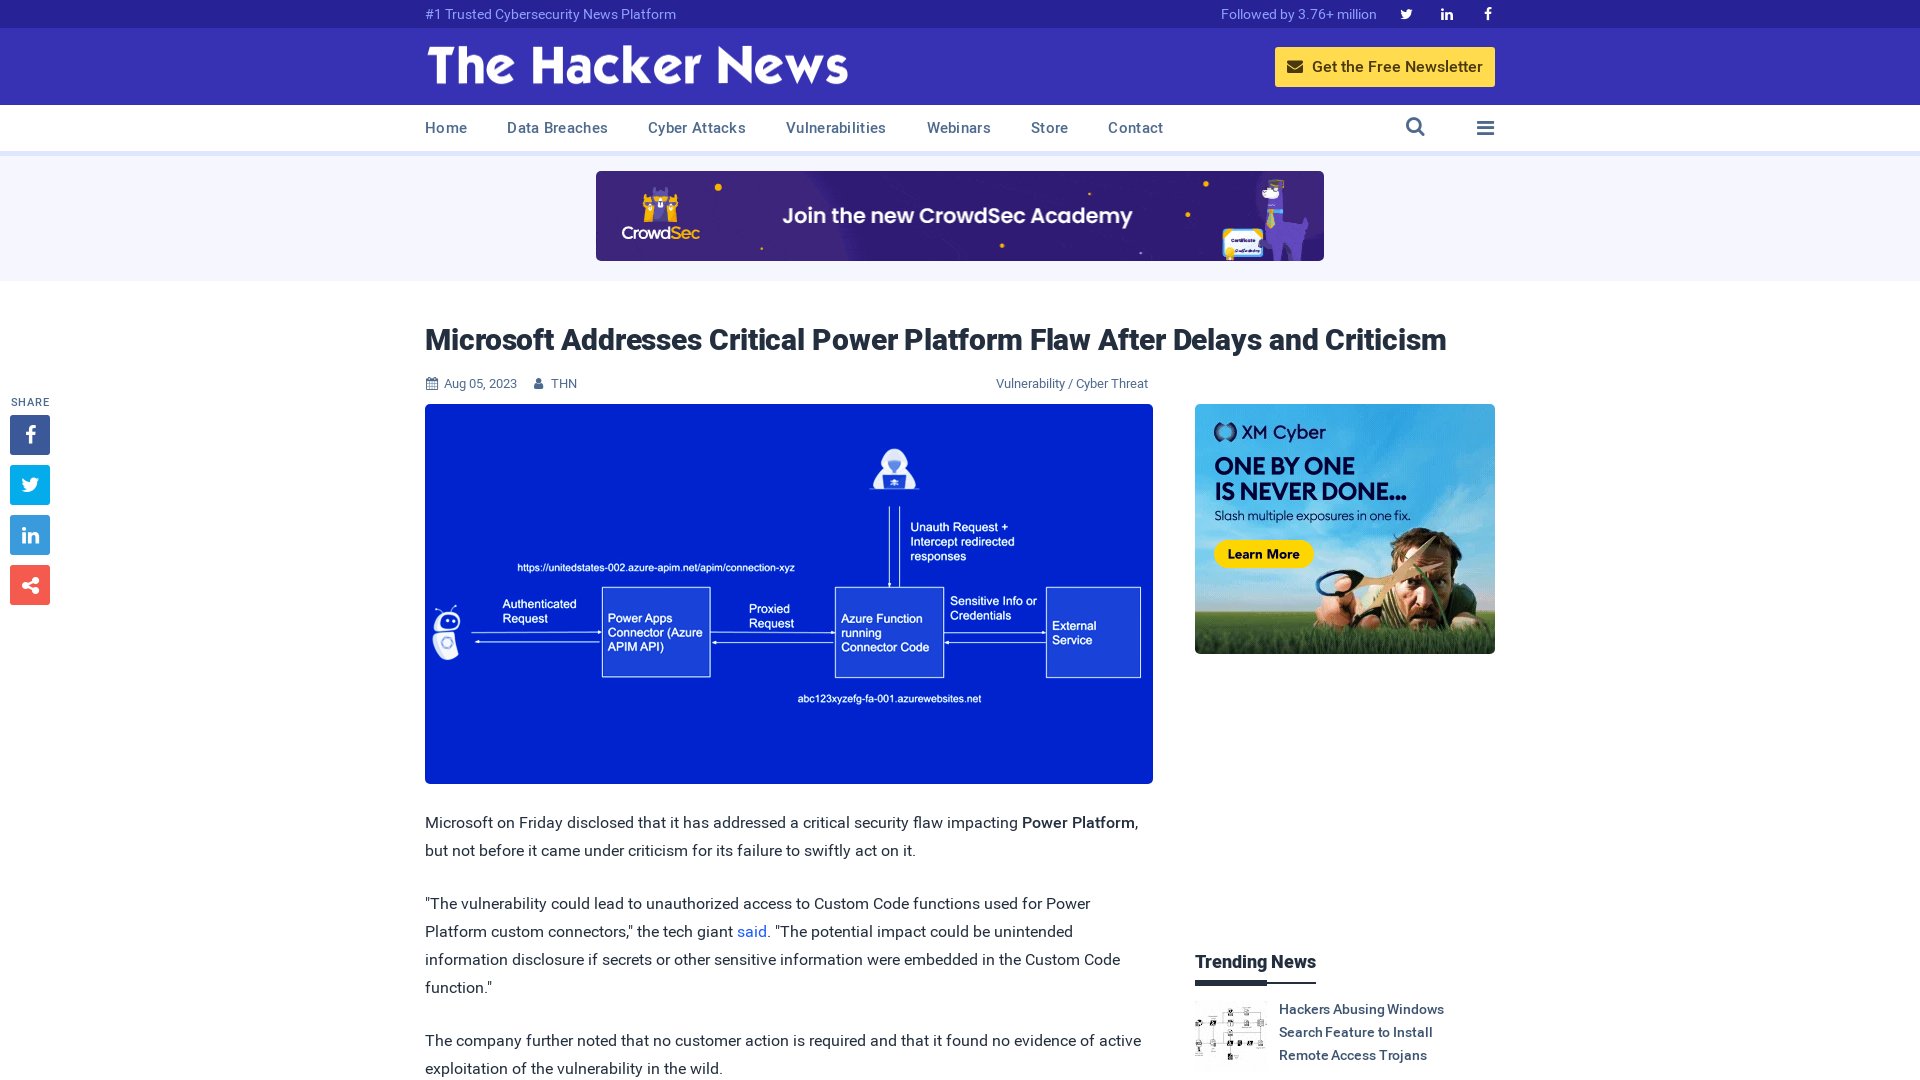This screenshot has width=1920, height=1080.
Task: Click the Twitter share icon
Action: [x=29, y=484]
